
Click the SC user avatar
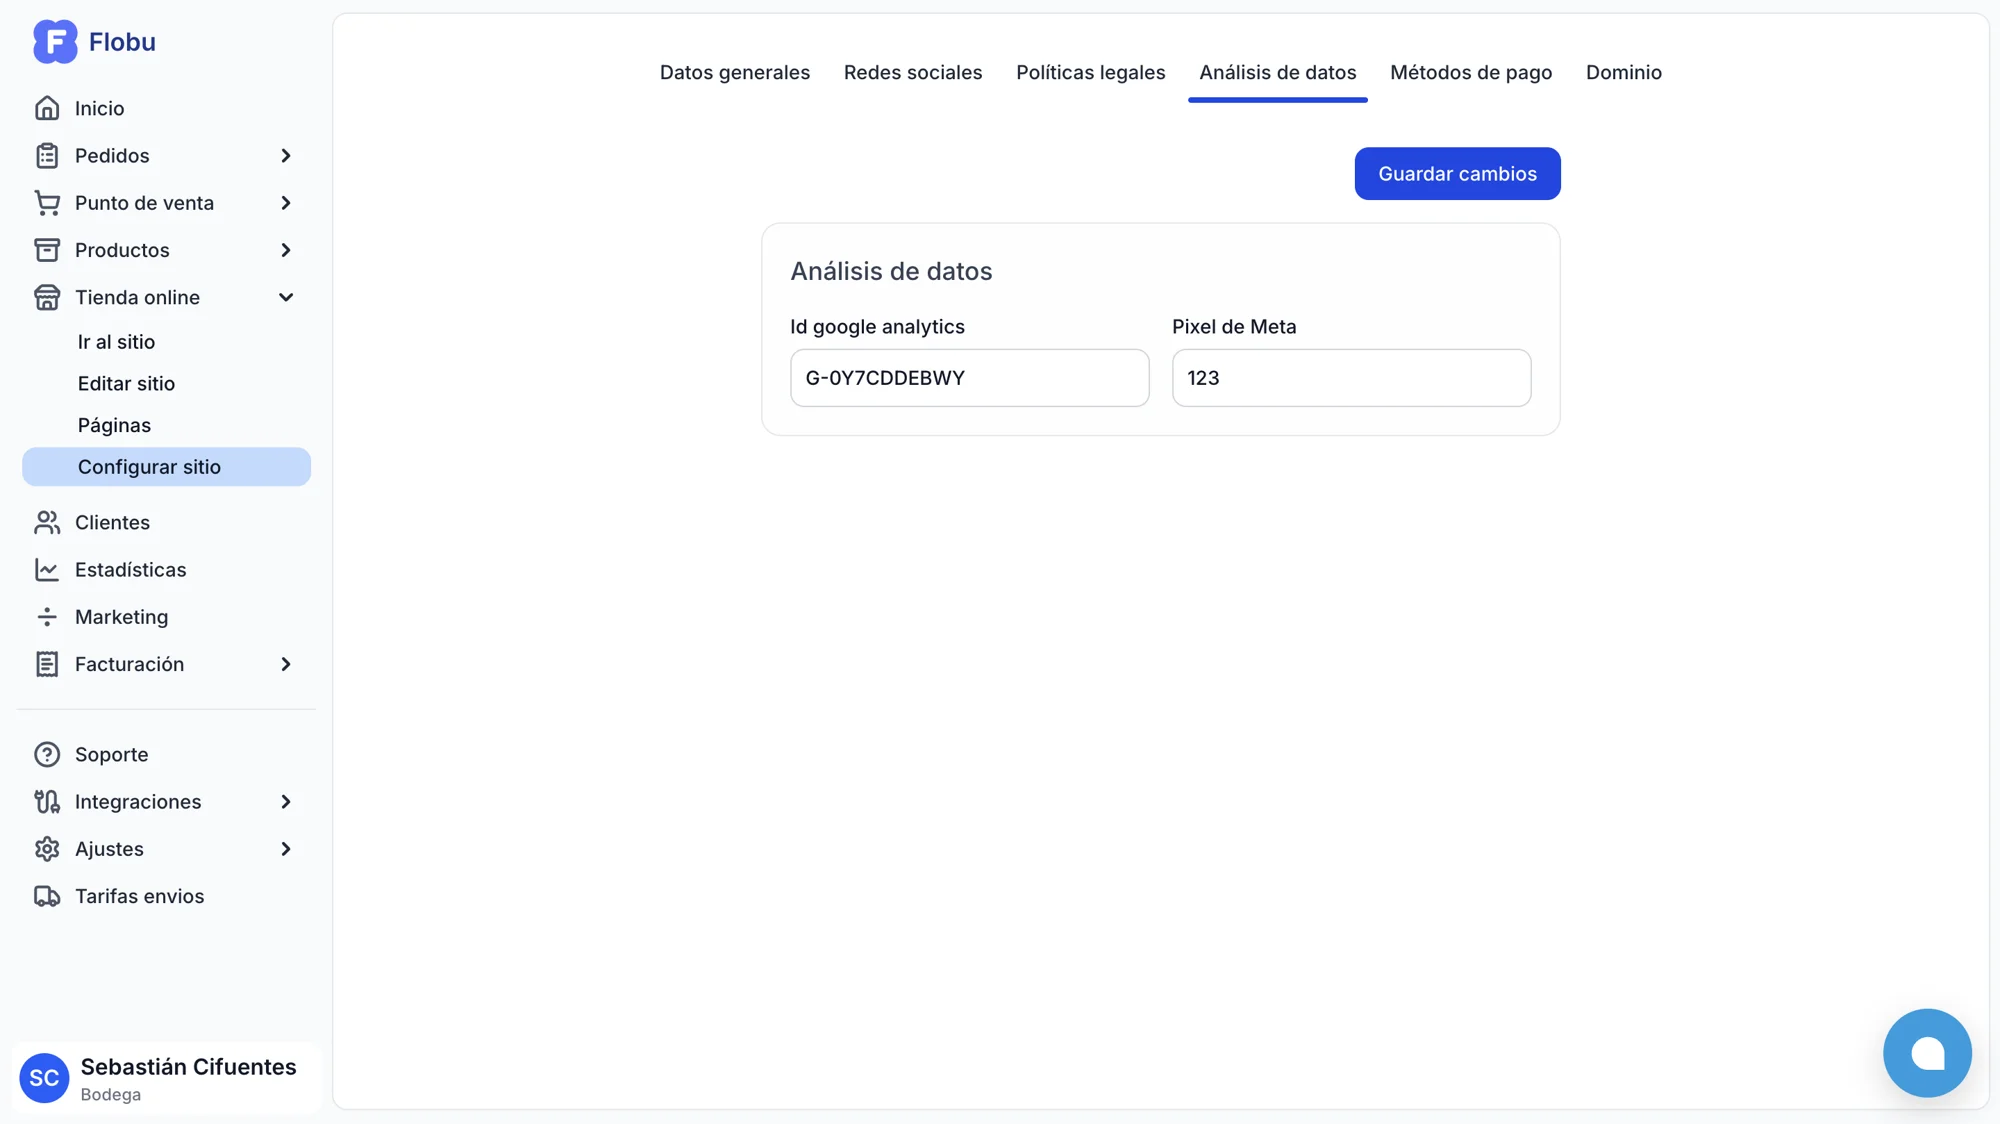pos(44,1078)
